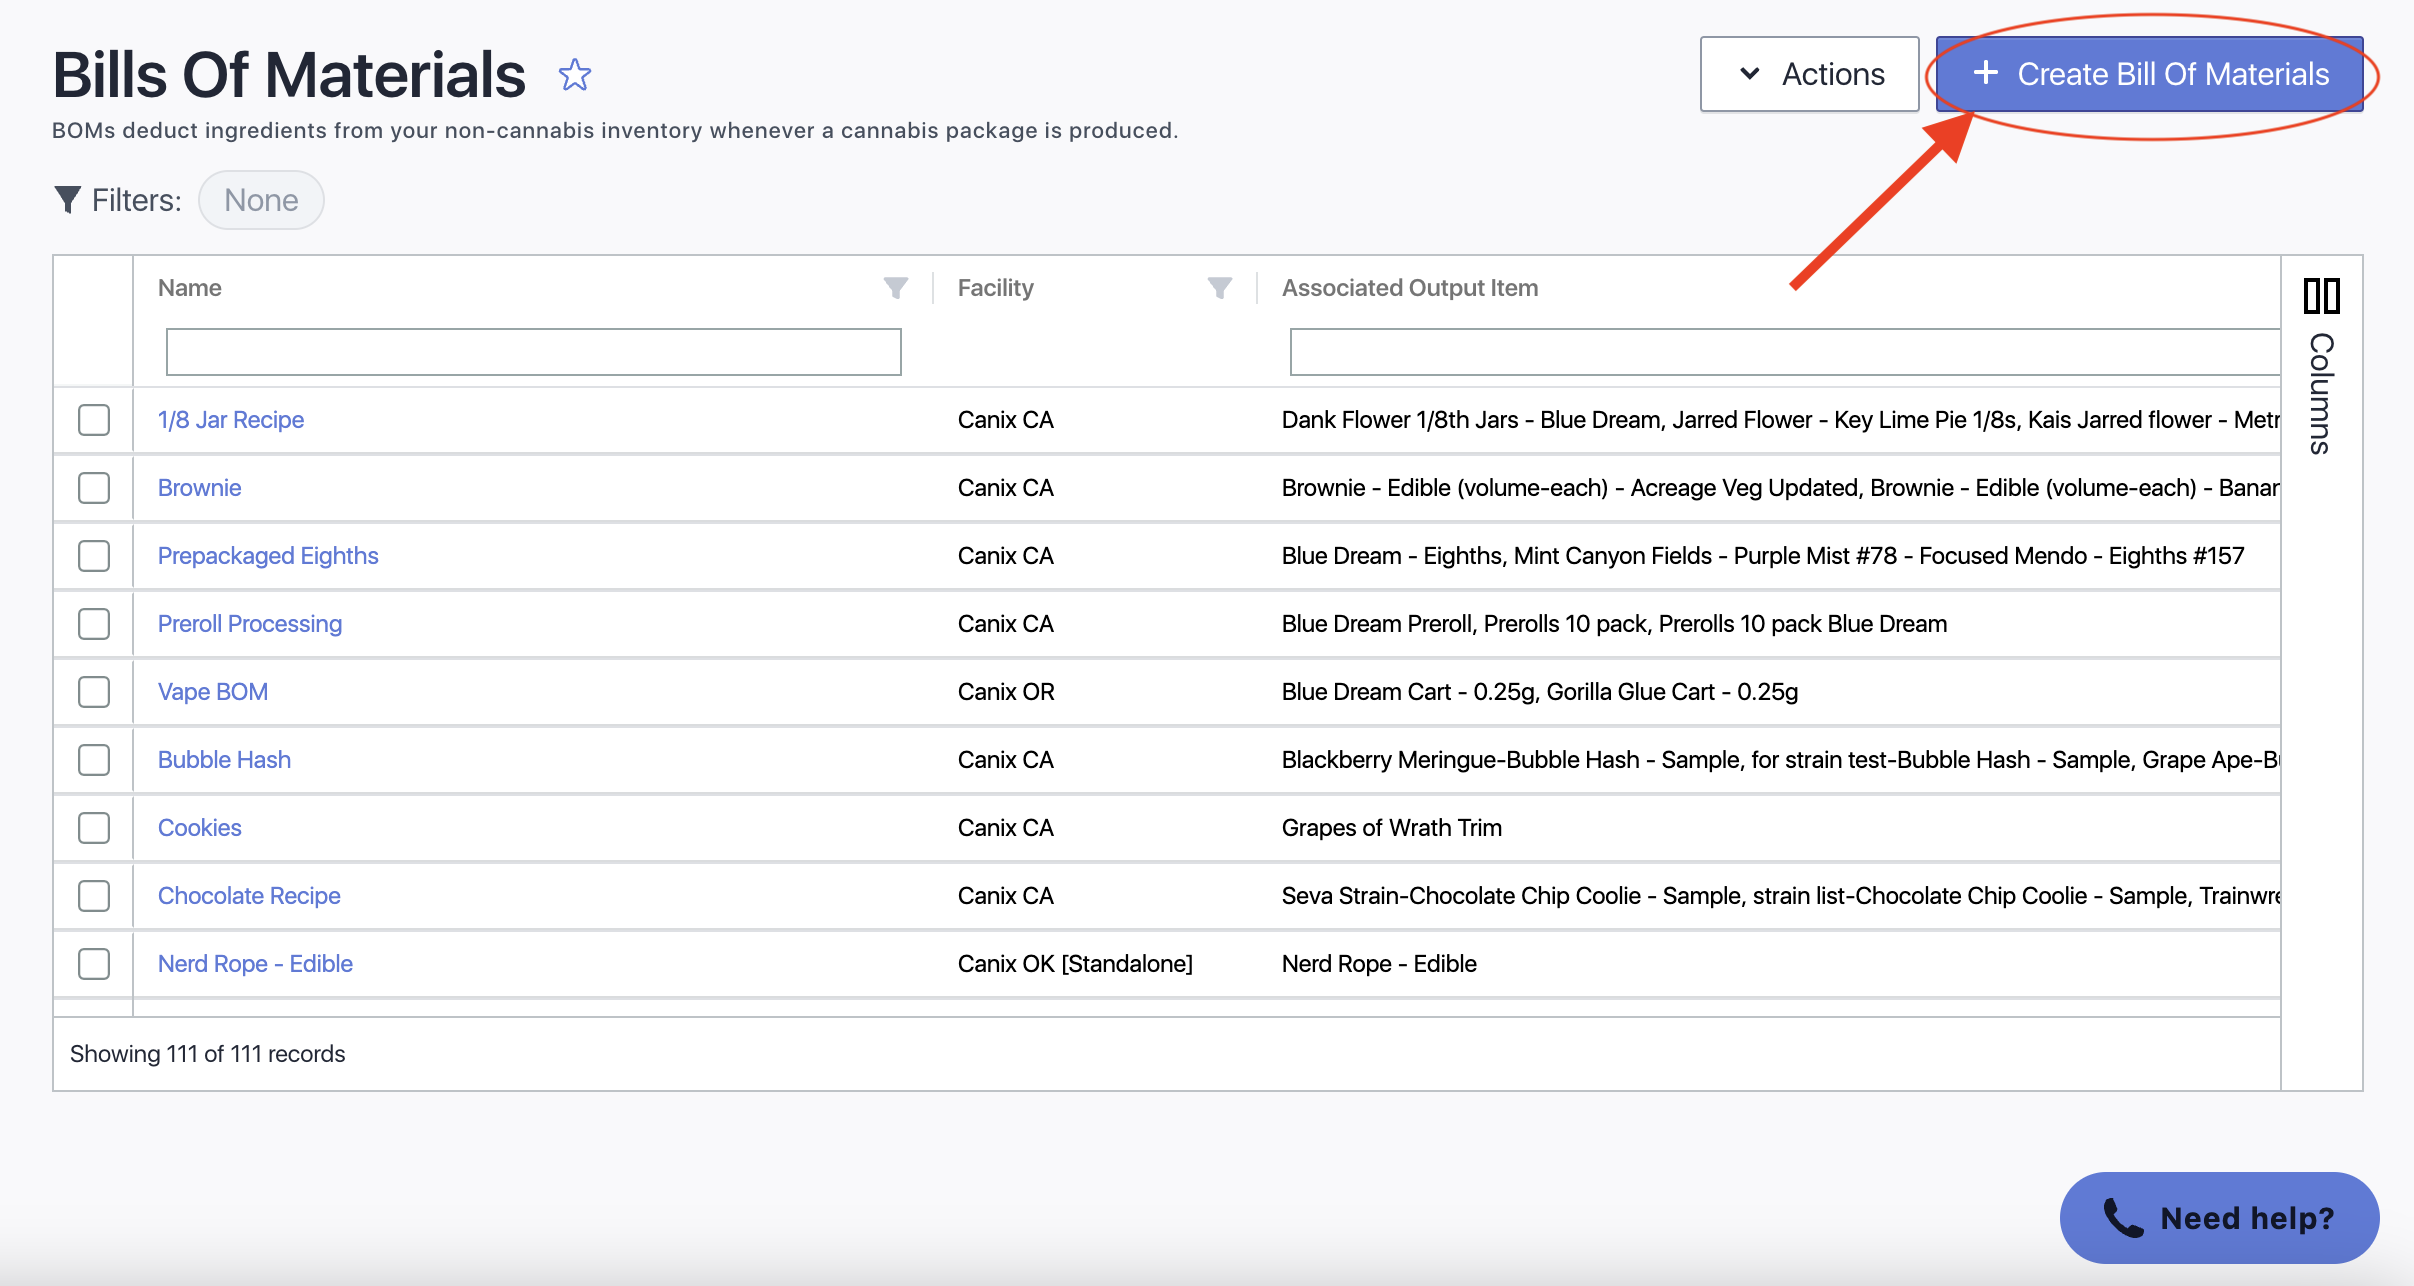This screenshot has width=2414, height=1286.
Task: Click Canix CA cell in Cookies row
Action: coord(1006,828)
